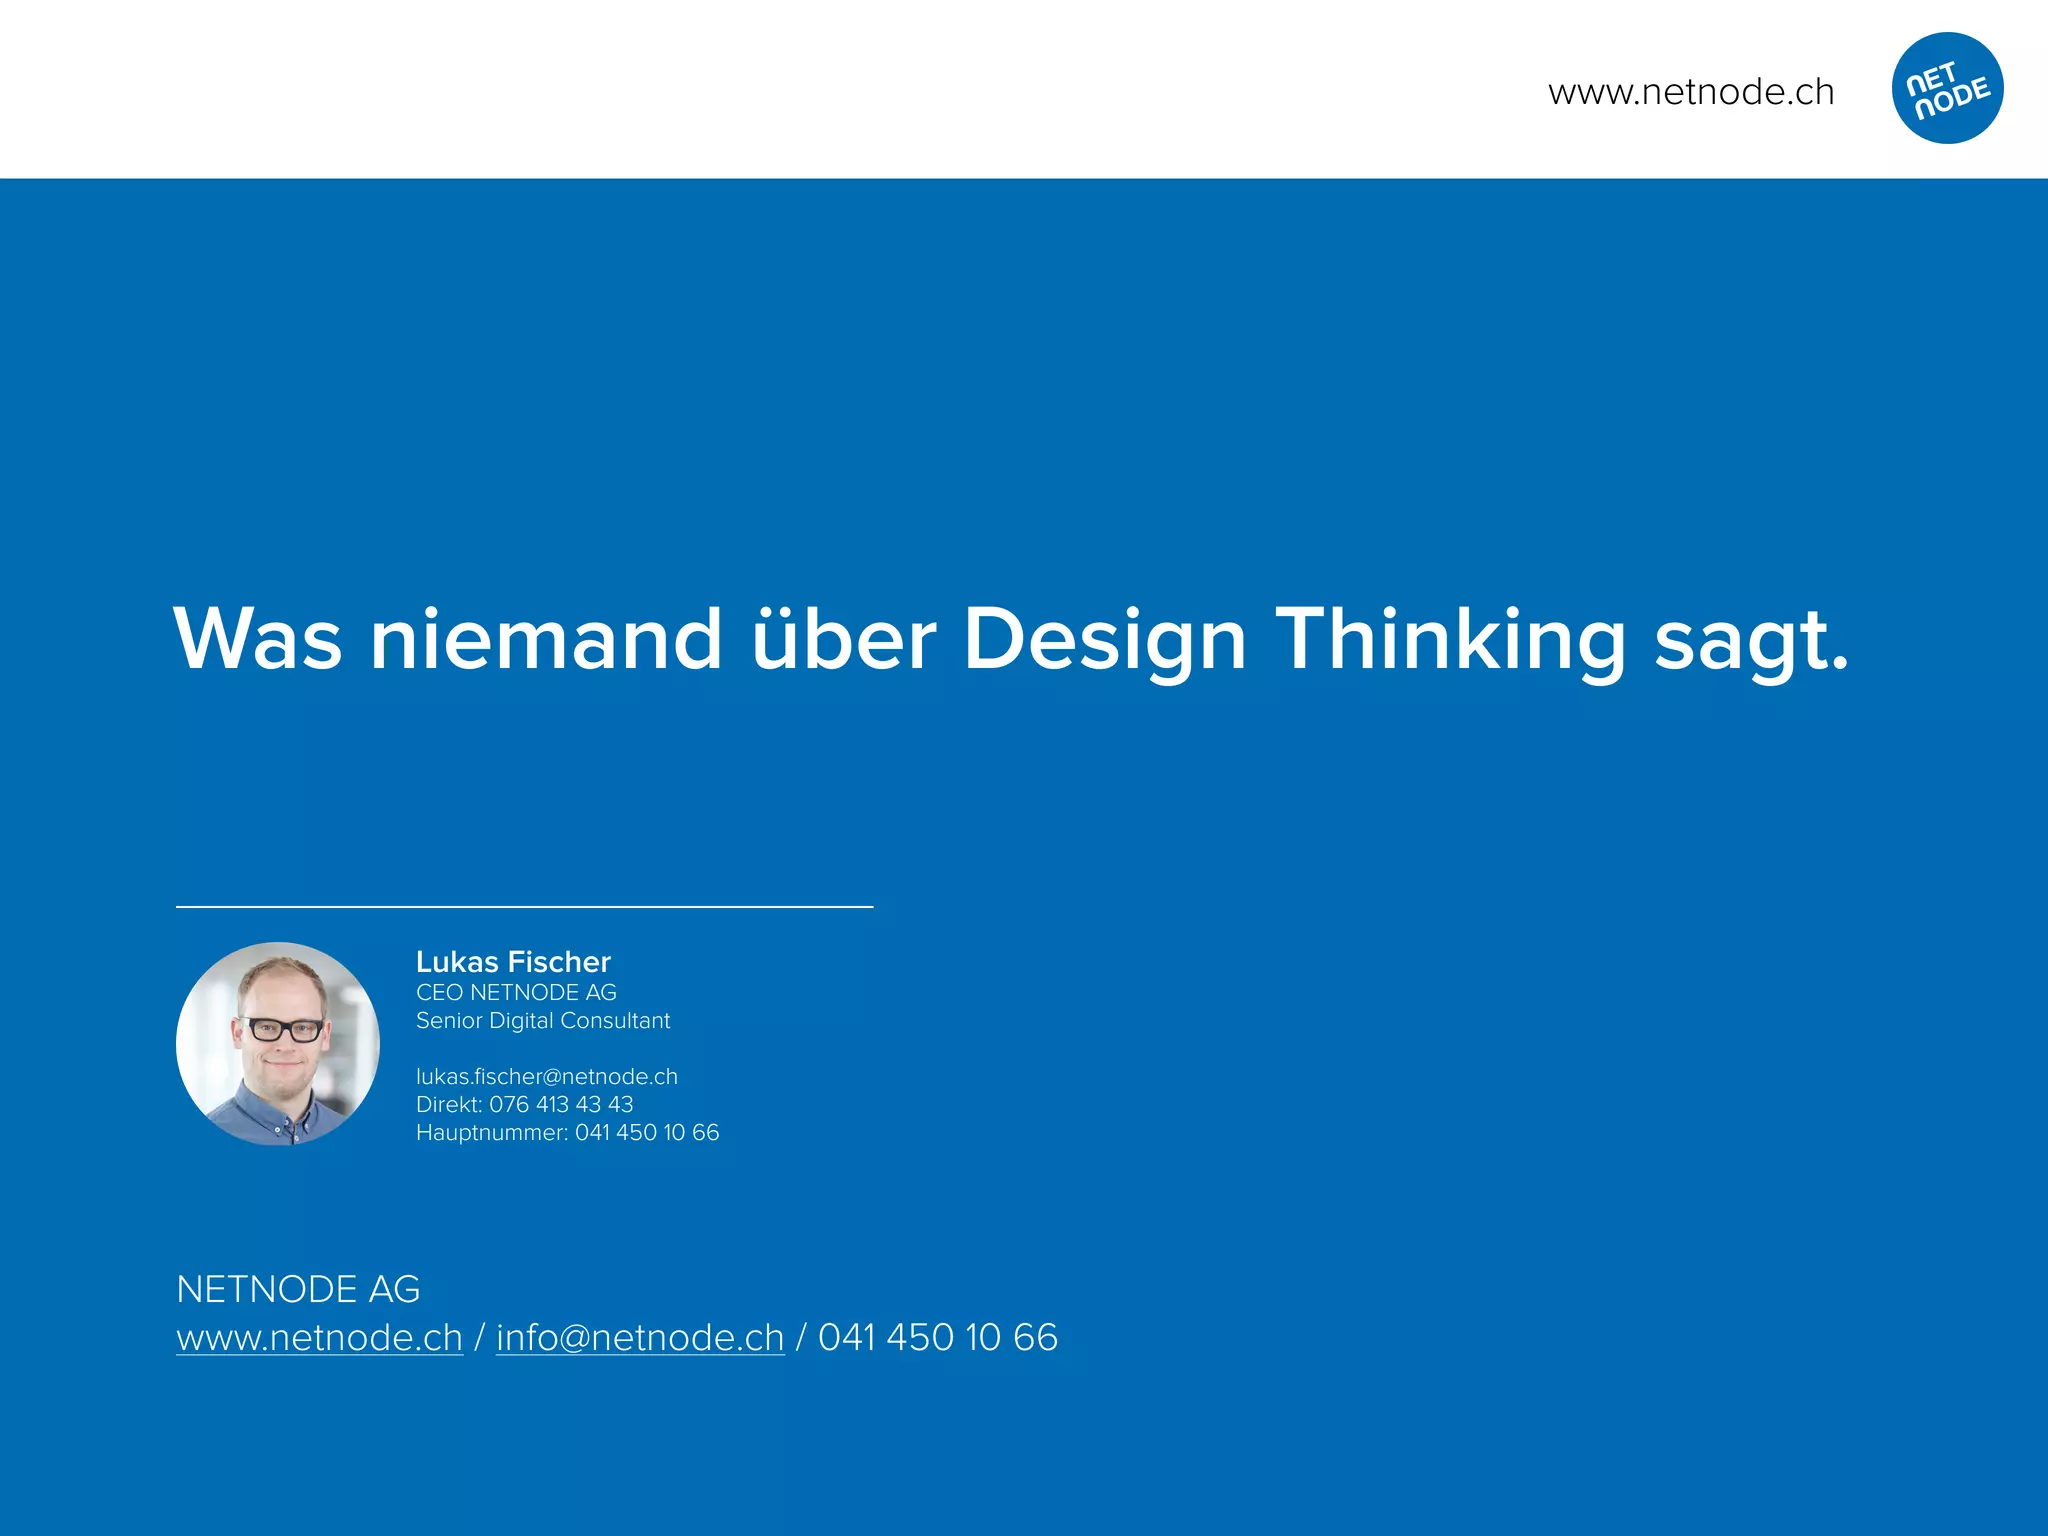Click www.netnode.ch in the white header
The image size is (2048, 1536).
click(x=1691, y=92)
